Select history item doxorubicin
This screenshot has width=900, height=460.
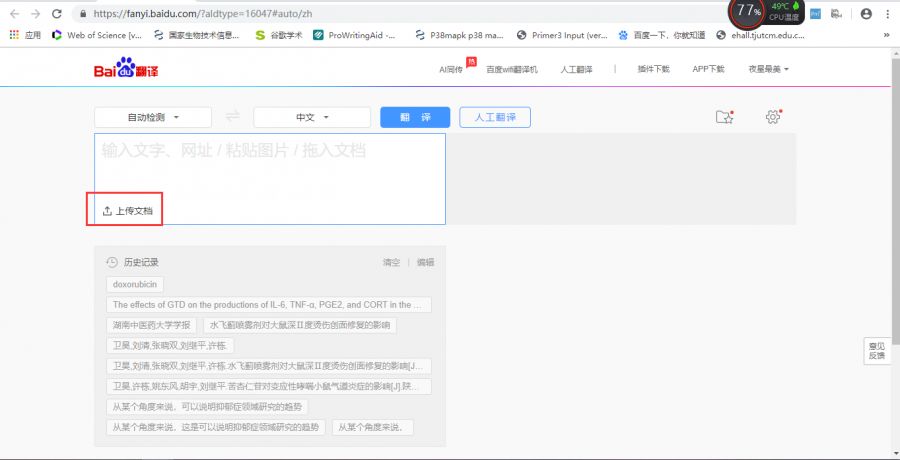tap(135, 284)
